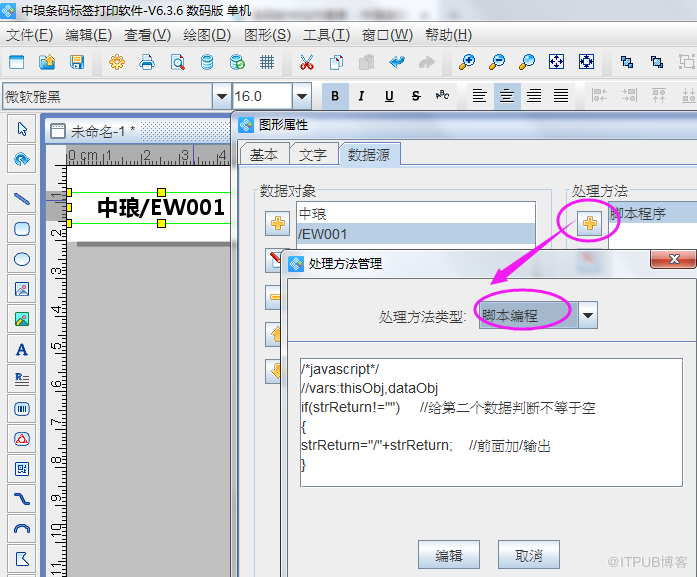Toggle Italic formatting
Image resolution: width=697 pixels, height=577 pixels.
[x=361, y=96]
